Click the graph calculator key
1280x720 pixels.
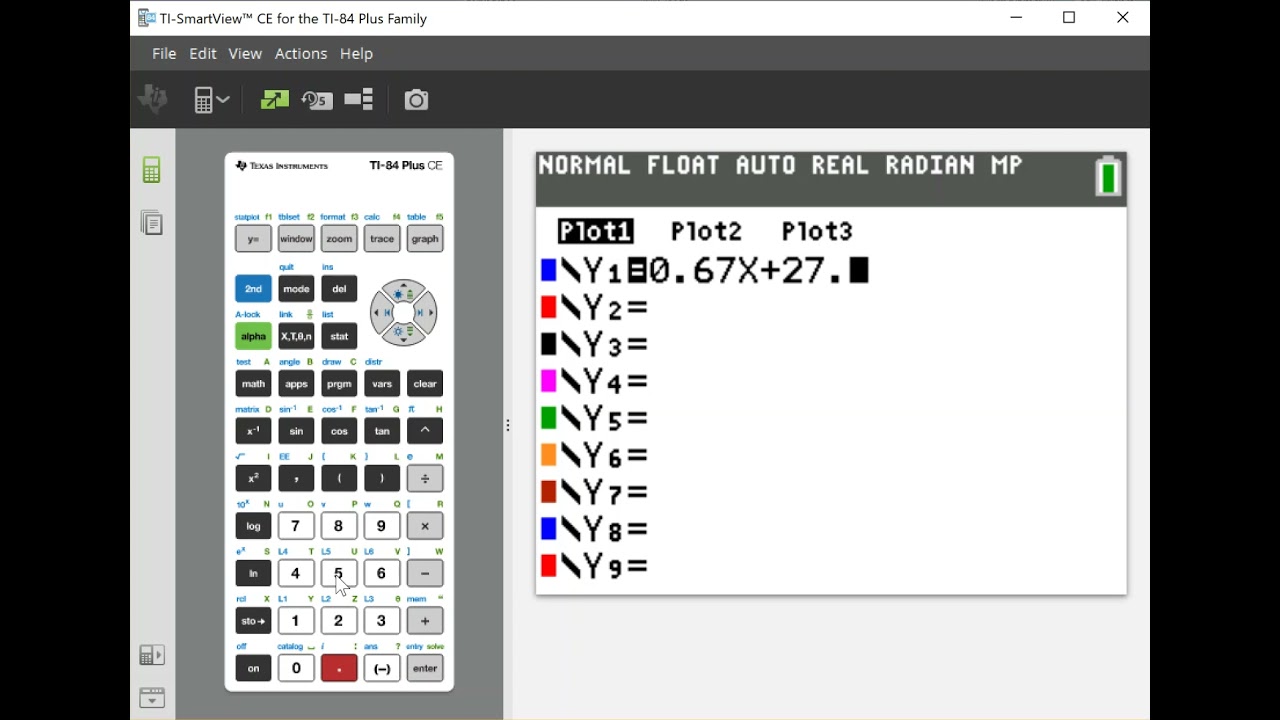[425, 239]
